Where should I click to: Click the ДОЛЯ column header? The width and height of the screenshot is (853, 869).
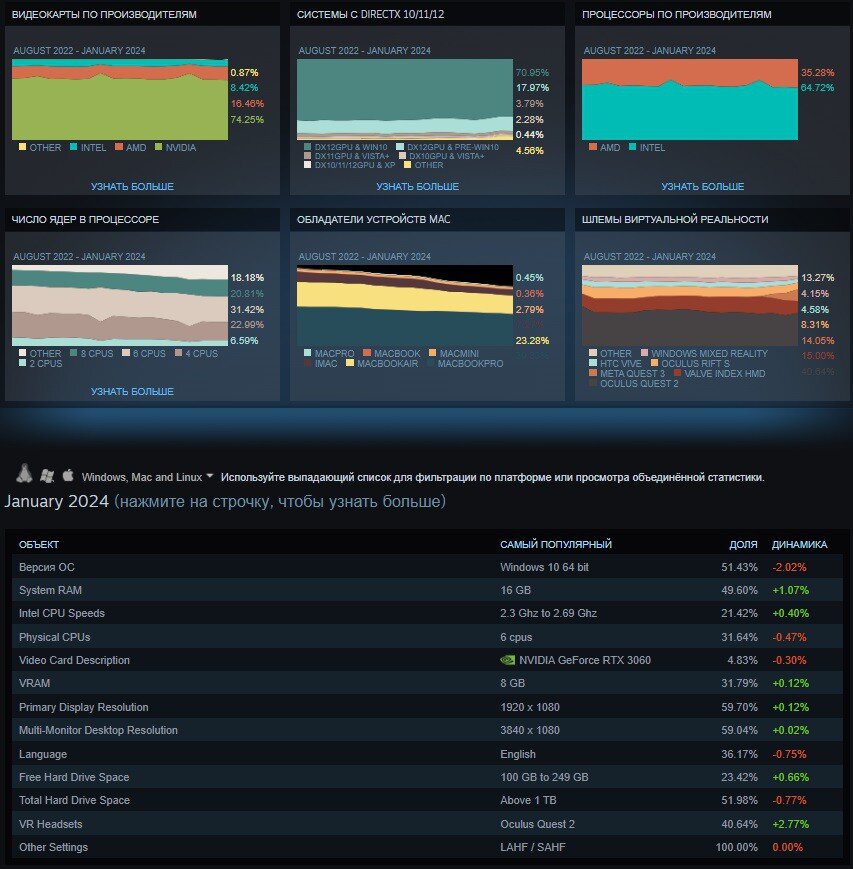tap(743, 544)
